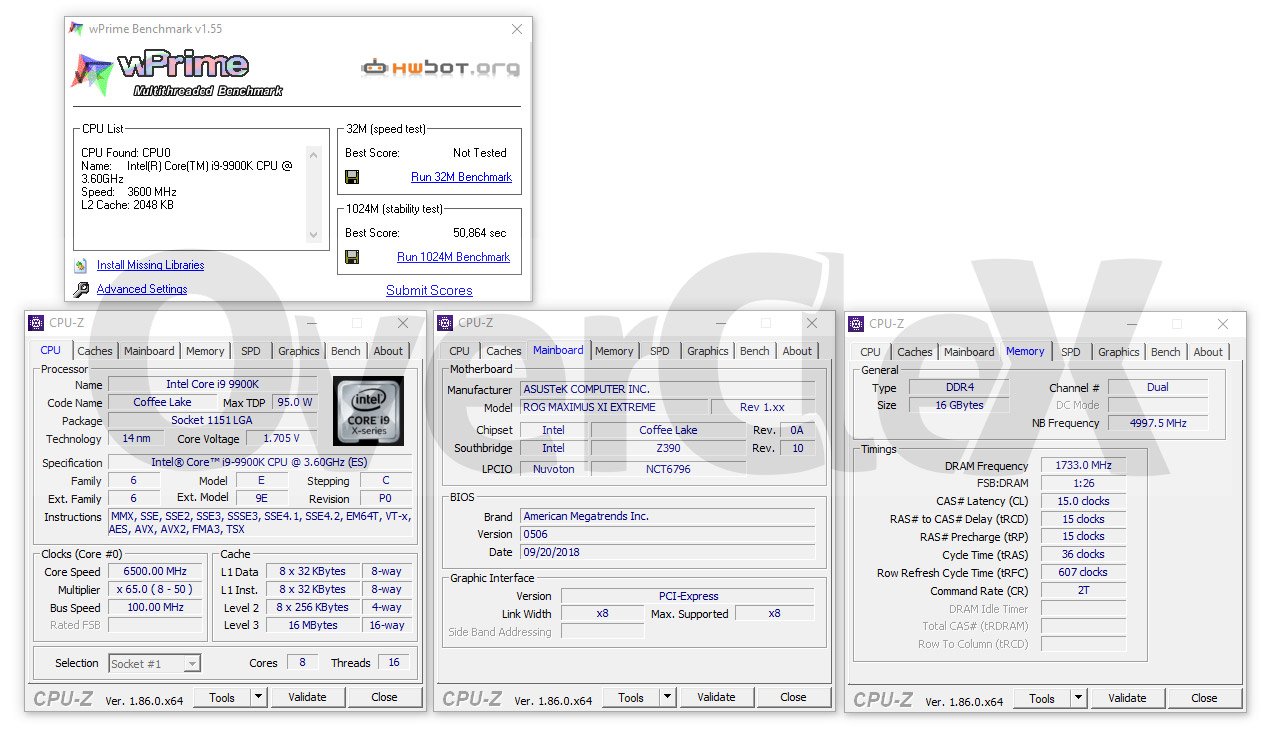The height and width of the screenshot is (734, 1264).
Task: Open Memory tab in Mainboard CPU-Z window
Action: (614, 351)
